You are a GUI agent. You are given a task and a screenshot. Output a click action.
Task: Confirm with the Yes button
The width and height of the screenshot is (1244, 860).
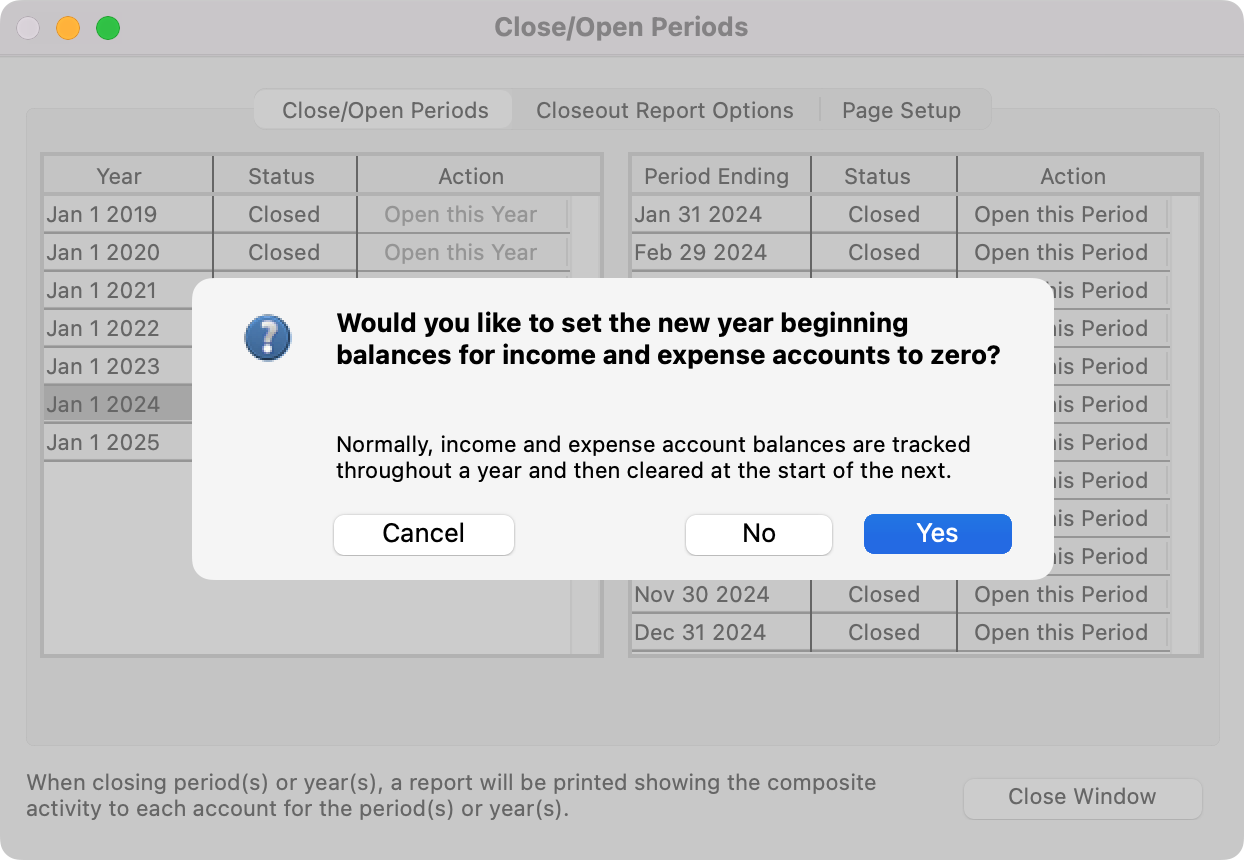(937, 534)
